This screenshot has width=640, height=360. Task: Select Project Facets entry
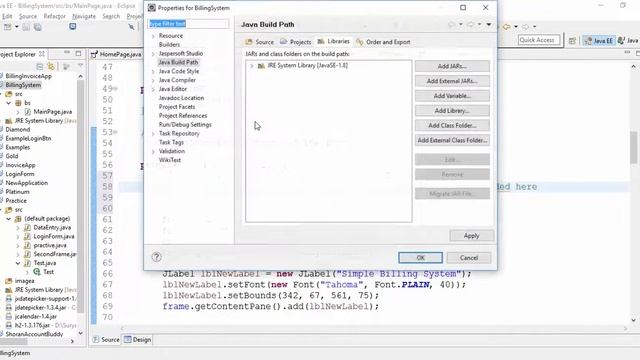pyautogui.click(x=177, y=107)
